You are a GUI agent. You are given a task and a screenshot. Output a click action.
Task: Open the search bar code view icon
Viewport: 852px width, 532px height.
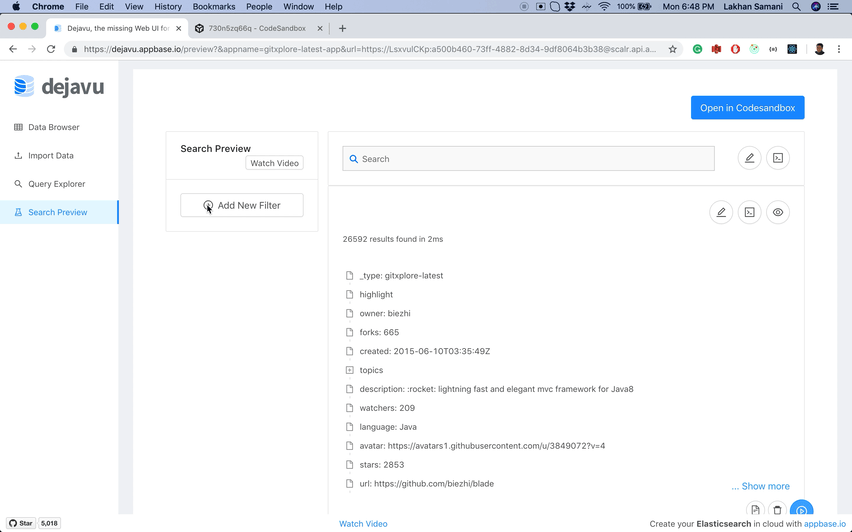[778, 158]
